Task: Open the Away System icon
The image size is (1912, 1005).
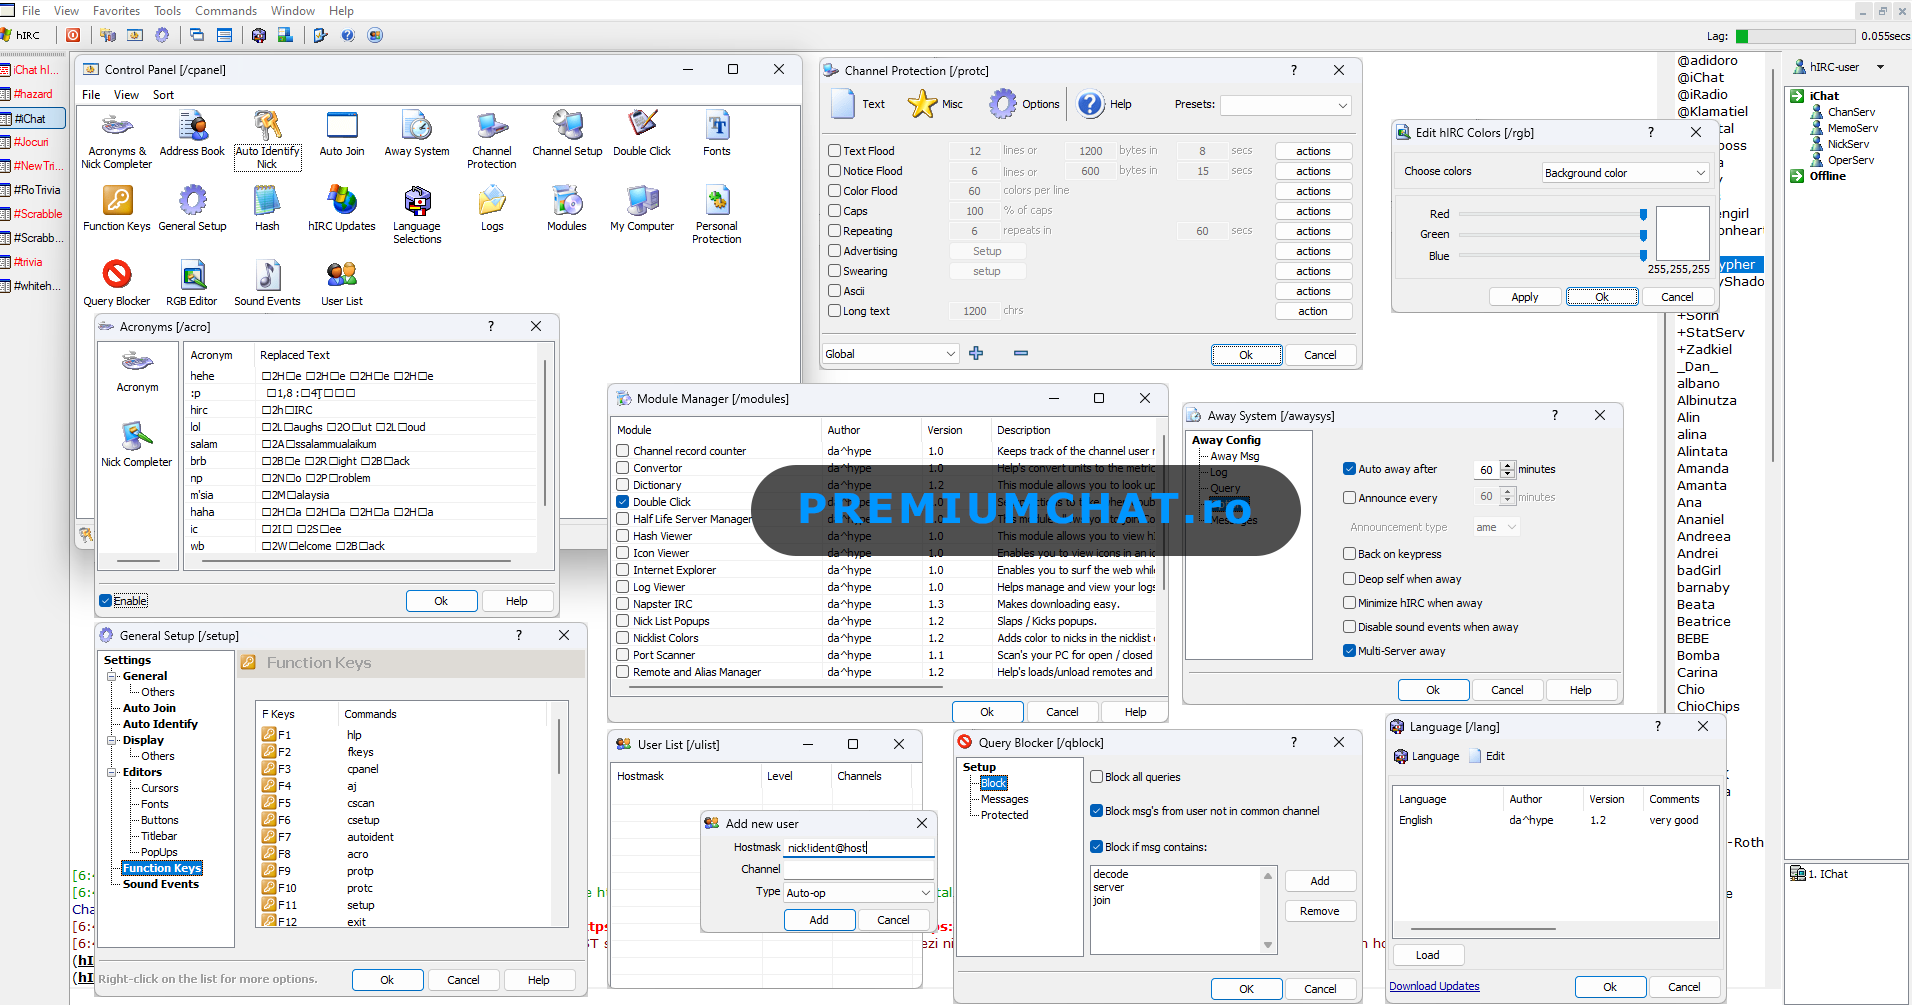Action: [x=417, y=134]
